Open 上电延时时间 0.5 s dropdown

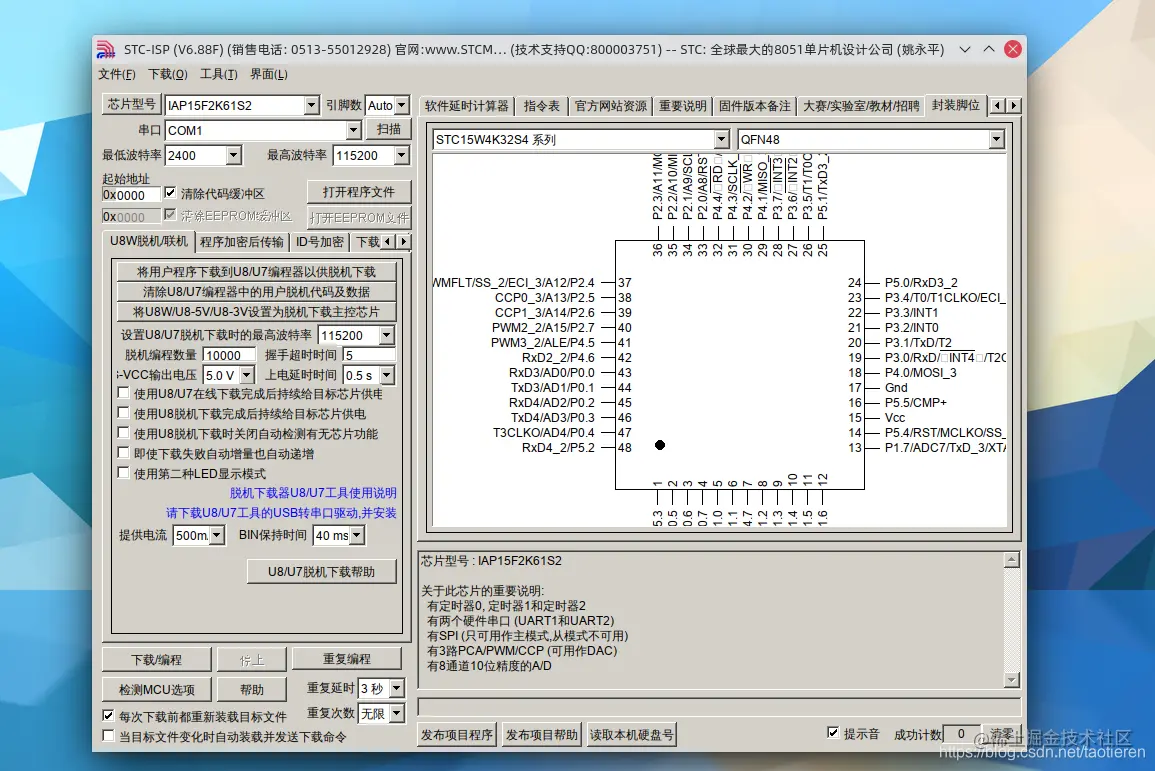[387, 375]
